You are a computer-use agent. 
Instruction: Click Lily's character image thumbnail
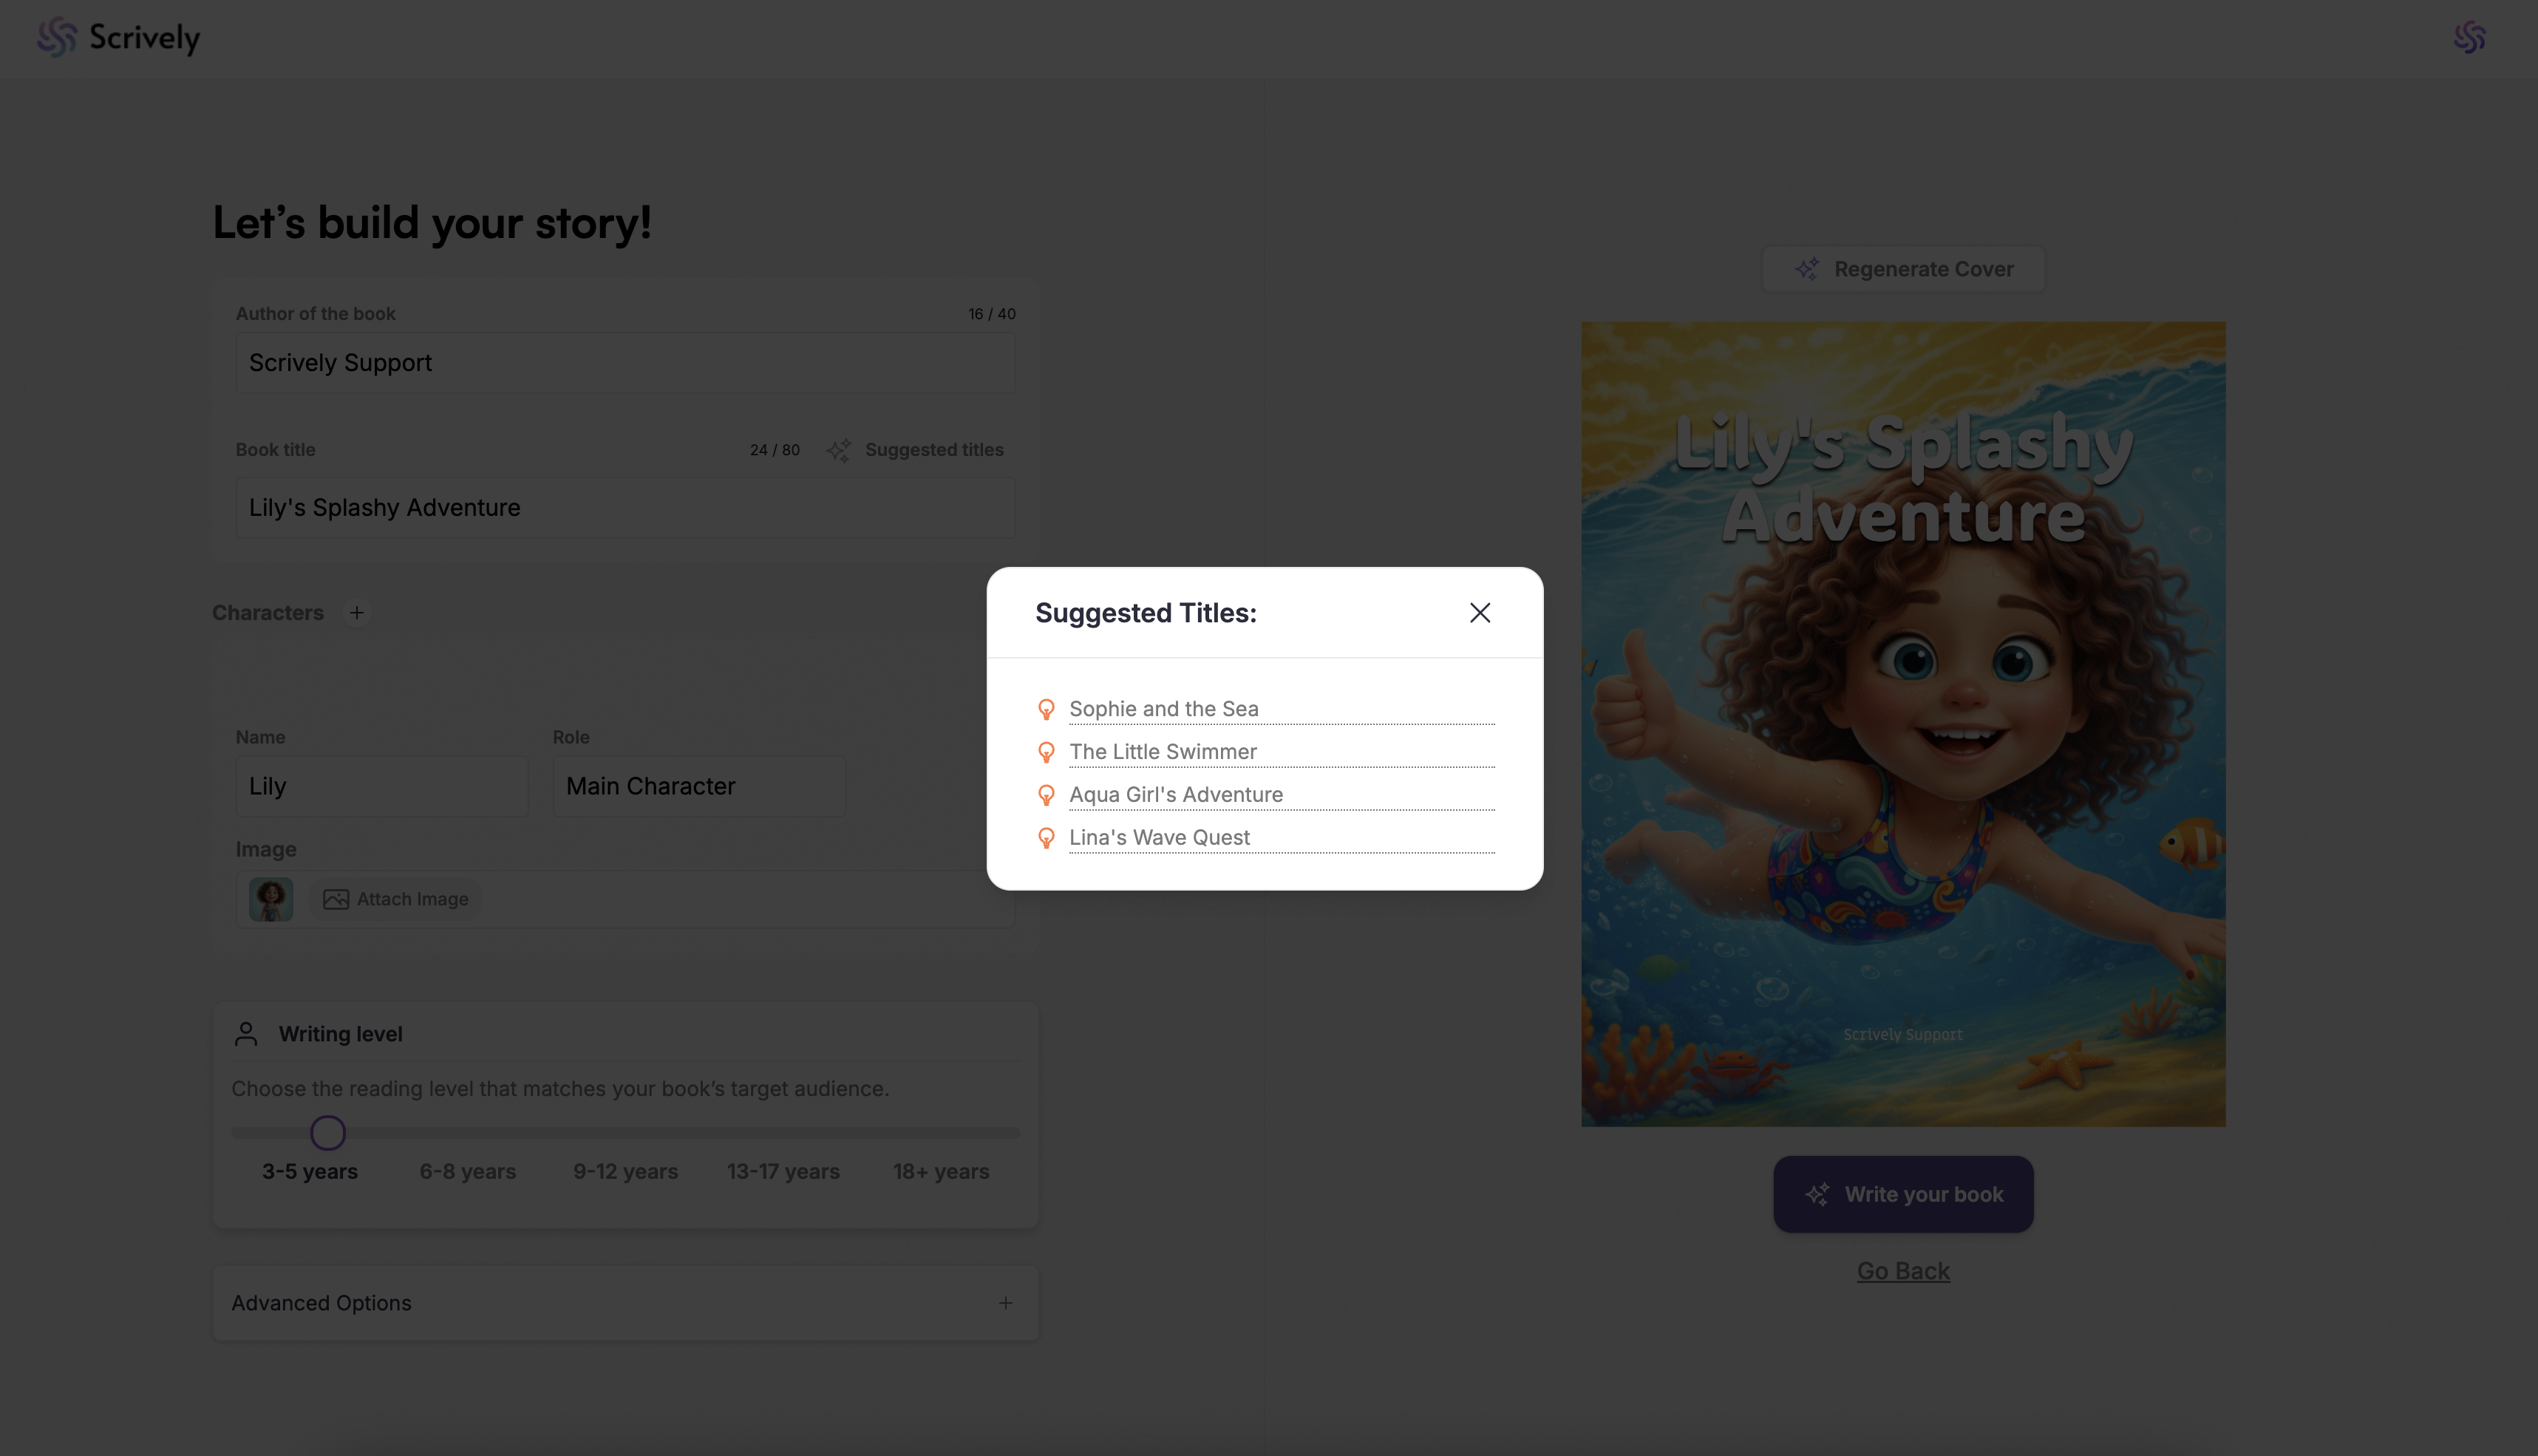pos(271,899)
